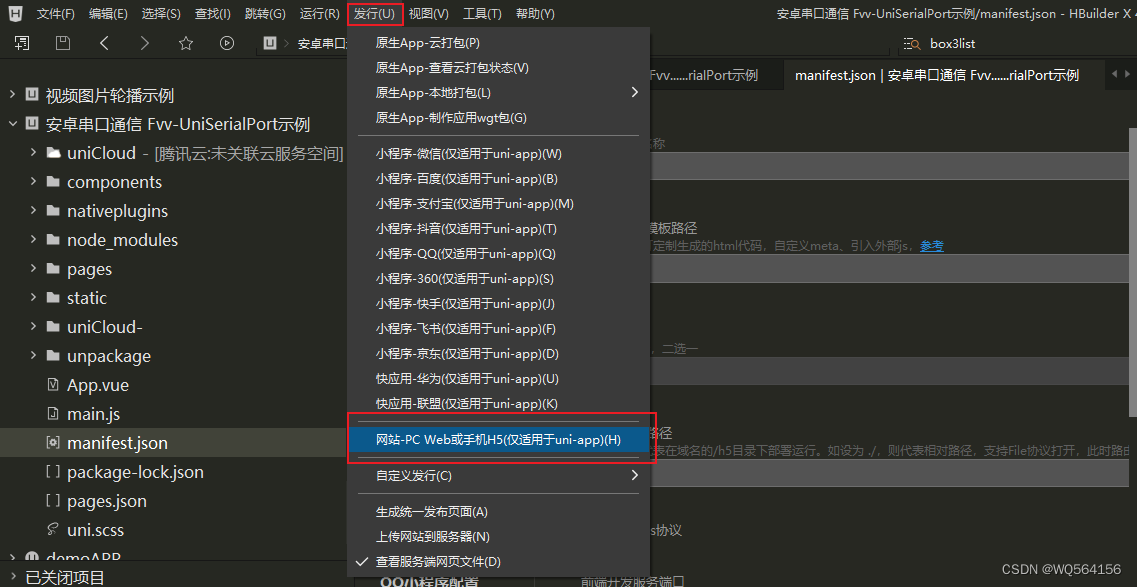Open the 视图(V) menu
The image size is (1137, 587).
click(429, 13)
